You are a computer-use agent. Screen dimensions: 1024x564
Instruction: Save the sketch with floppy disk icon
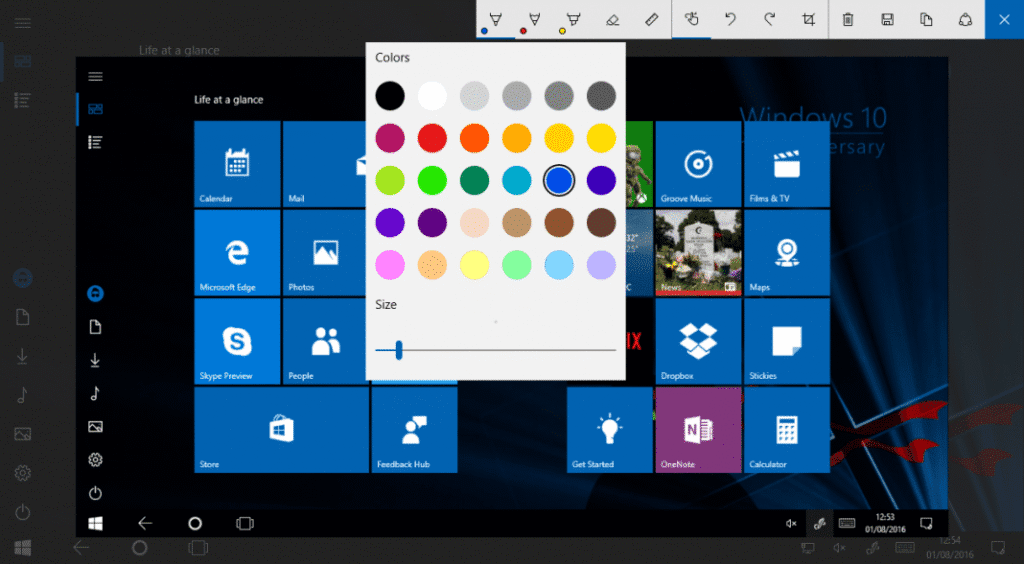click(x=887, y=20)
